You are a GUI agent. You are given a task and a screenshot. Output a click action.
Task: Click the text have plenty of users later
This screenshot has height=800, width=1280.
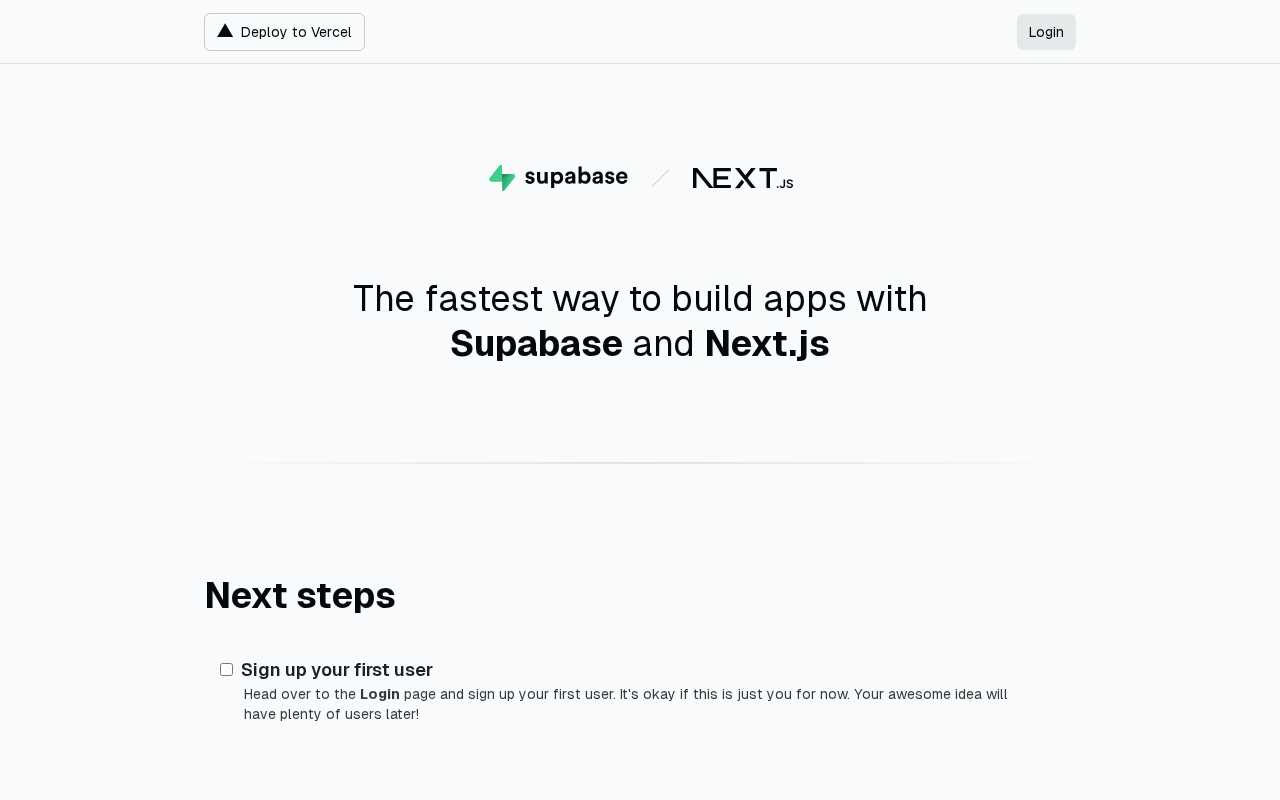[x=331, y=714]
